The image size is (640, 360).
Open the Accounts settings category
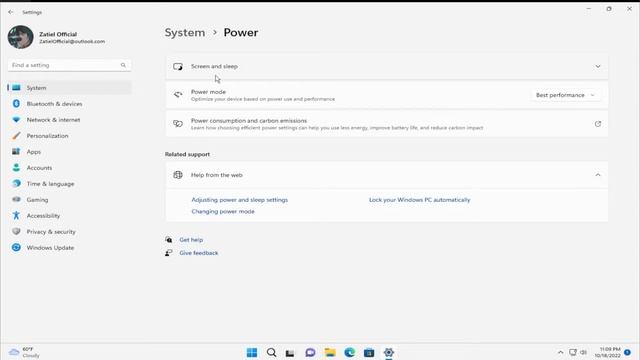[69, 167]
